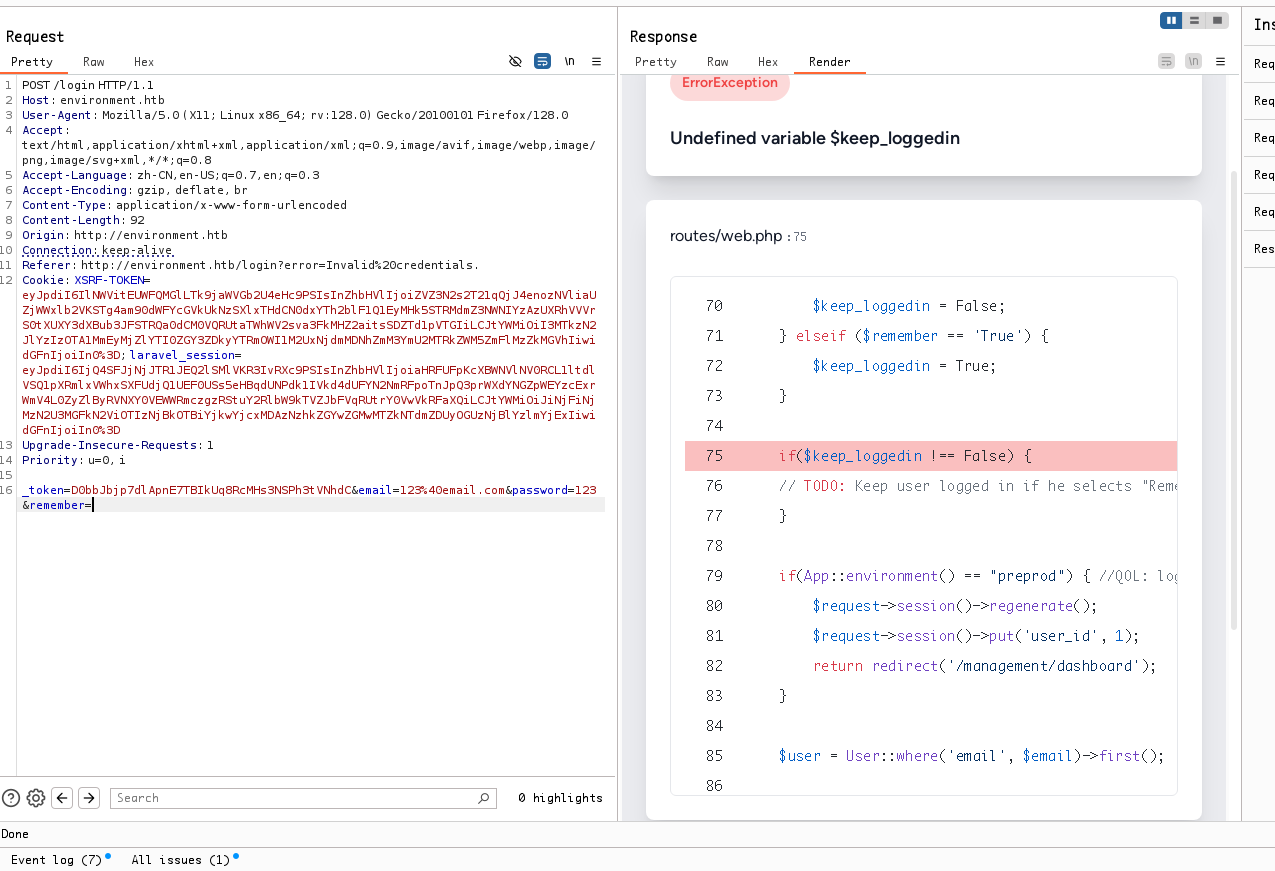1275x871 pixels.
Task: Click code line 82 redirect to /management/dashboard
Action: point(985,666)
